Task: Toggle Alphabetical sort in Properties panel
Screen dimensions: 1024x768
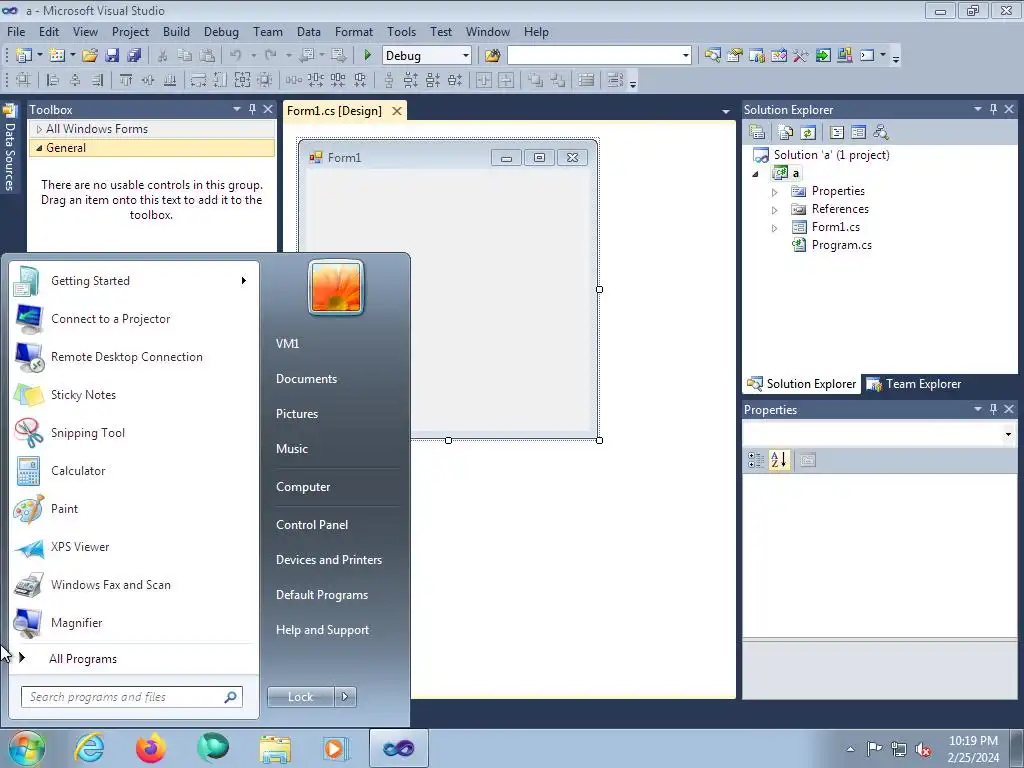Action: (778, 460)
